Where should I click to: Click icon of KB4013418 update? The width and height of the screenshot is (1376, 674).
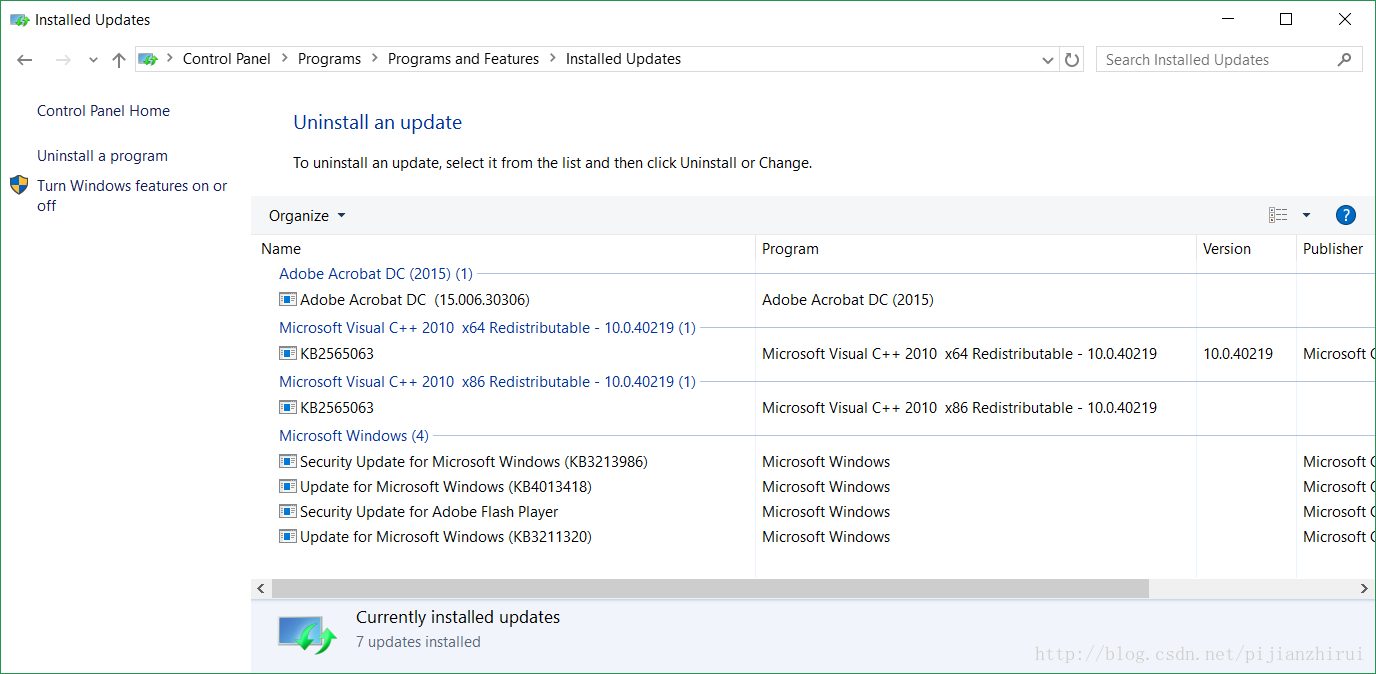[x=288, y=486]
